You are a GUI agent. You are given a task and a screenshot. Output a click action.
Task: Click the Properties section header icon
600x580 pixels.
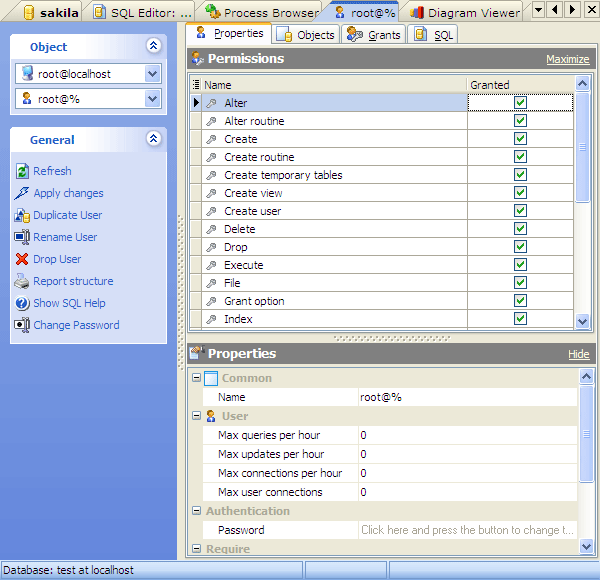pos(197,353)
